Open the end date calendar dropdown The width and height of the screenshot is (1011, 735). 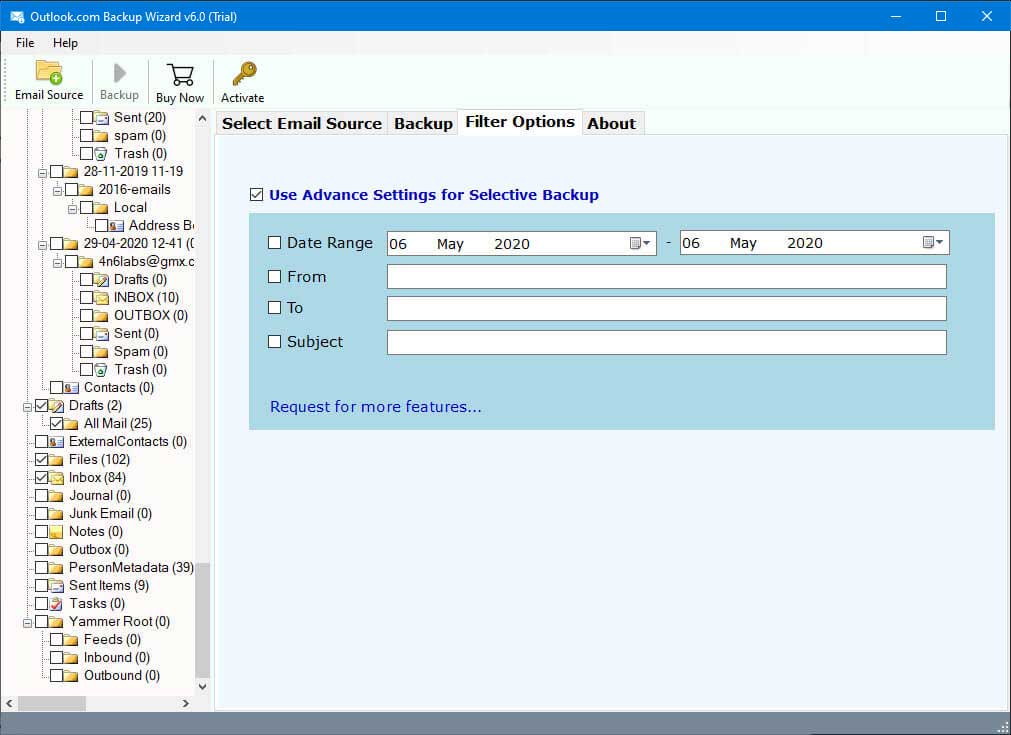(x=933, y=242)
